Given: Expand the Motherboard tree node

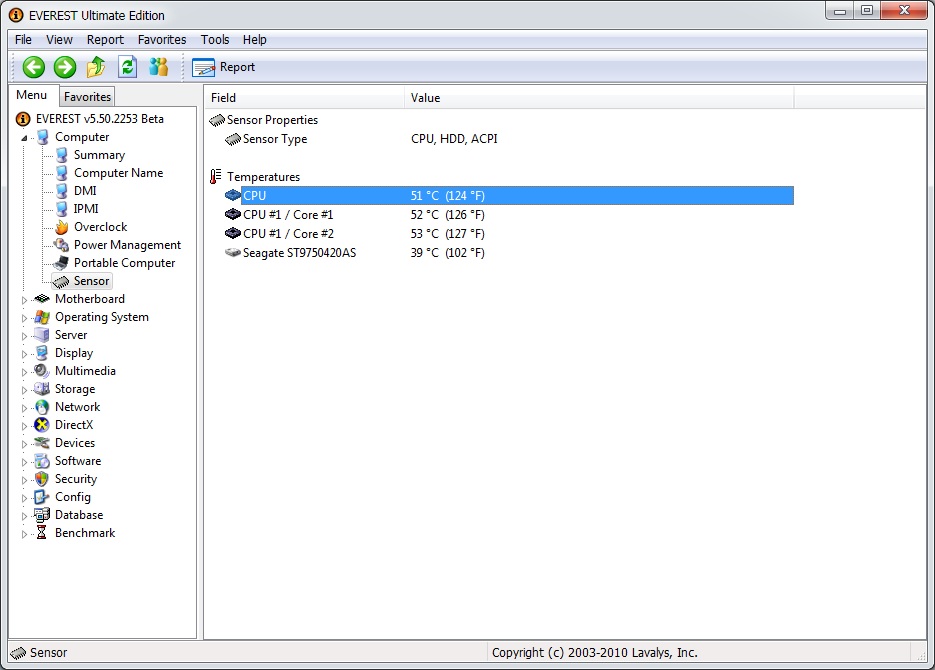Looking at the screenshot, I should click(x=25, y=300).
